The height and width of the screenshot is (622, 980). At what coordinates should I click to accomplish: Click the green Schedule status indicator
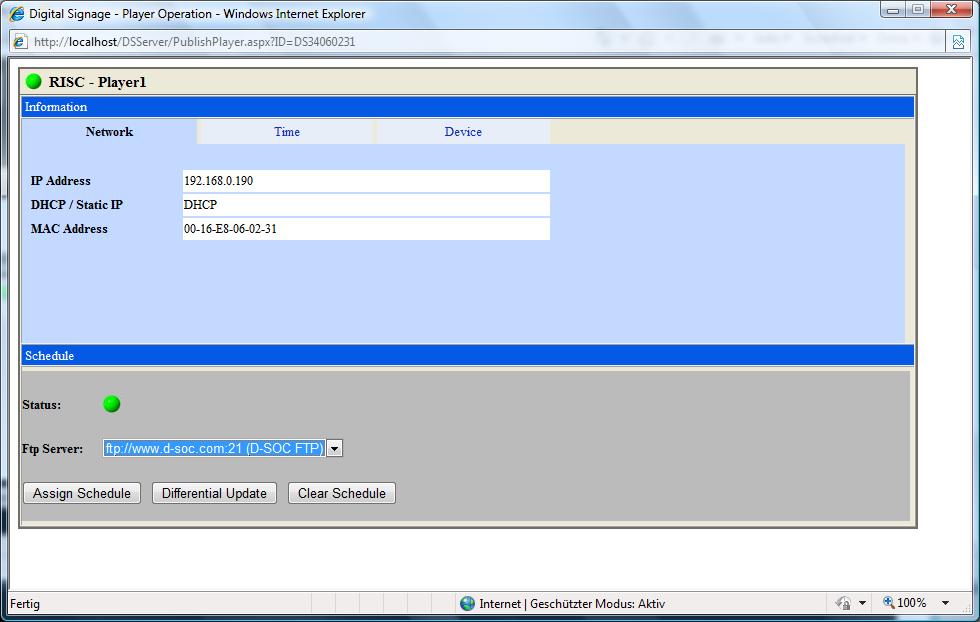pos(112,404)
